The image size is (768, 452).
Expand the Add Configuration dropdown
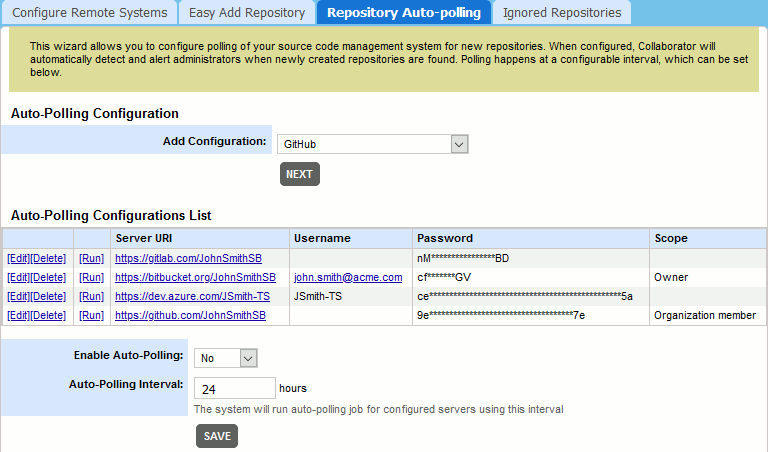369,144
